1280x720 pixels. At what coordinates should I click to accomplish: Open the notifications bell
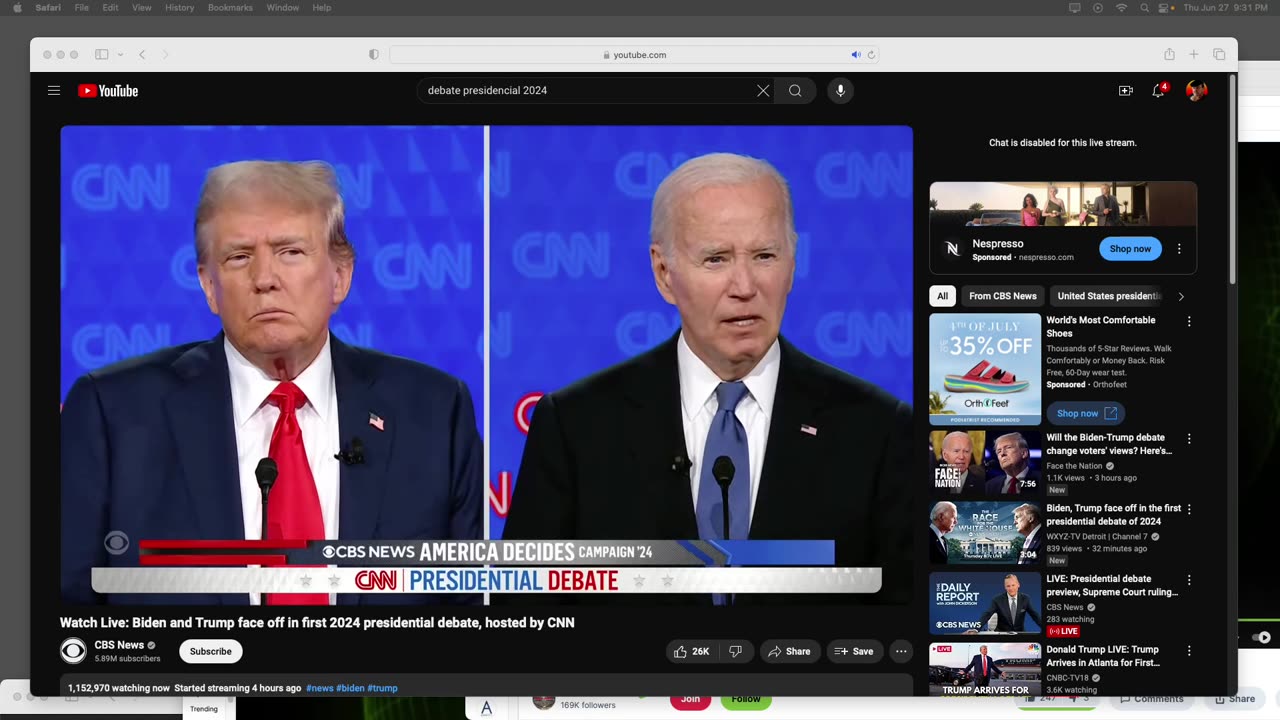pyautogui.click(x=1158, y=90)
